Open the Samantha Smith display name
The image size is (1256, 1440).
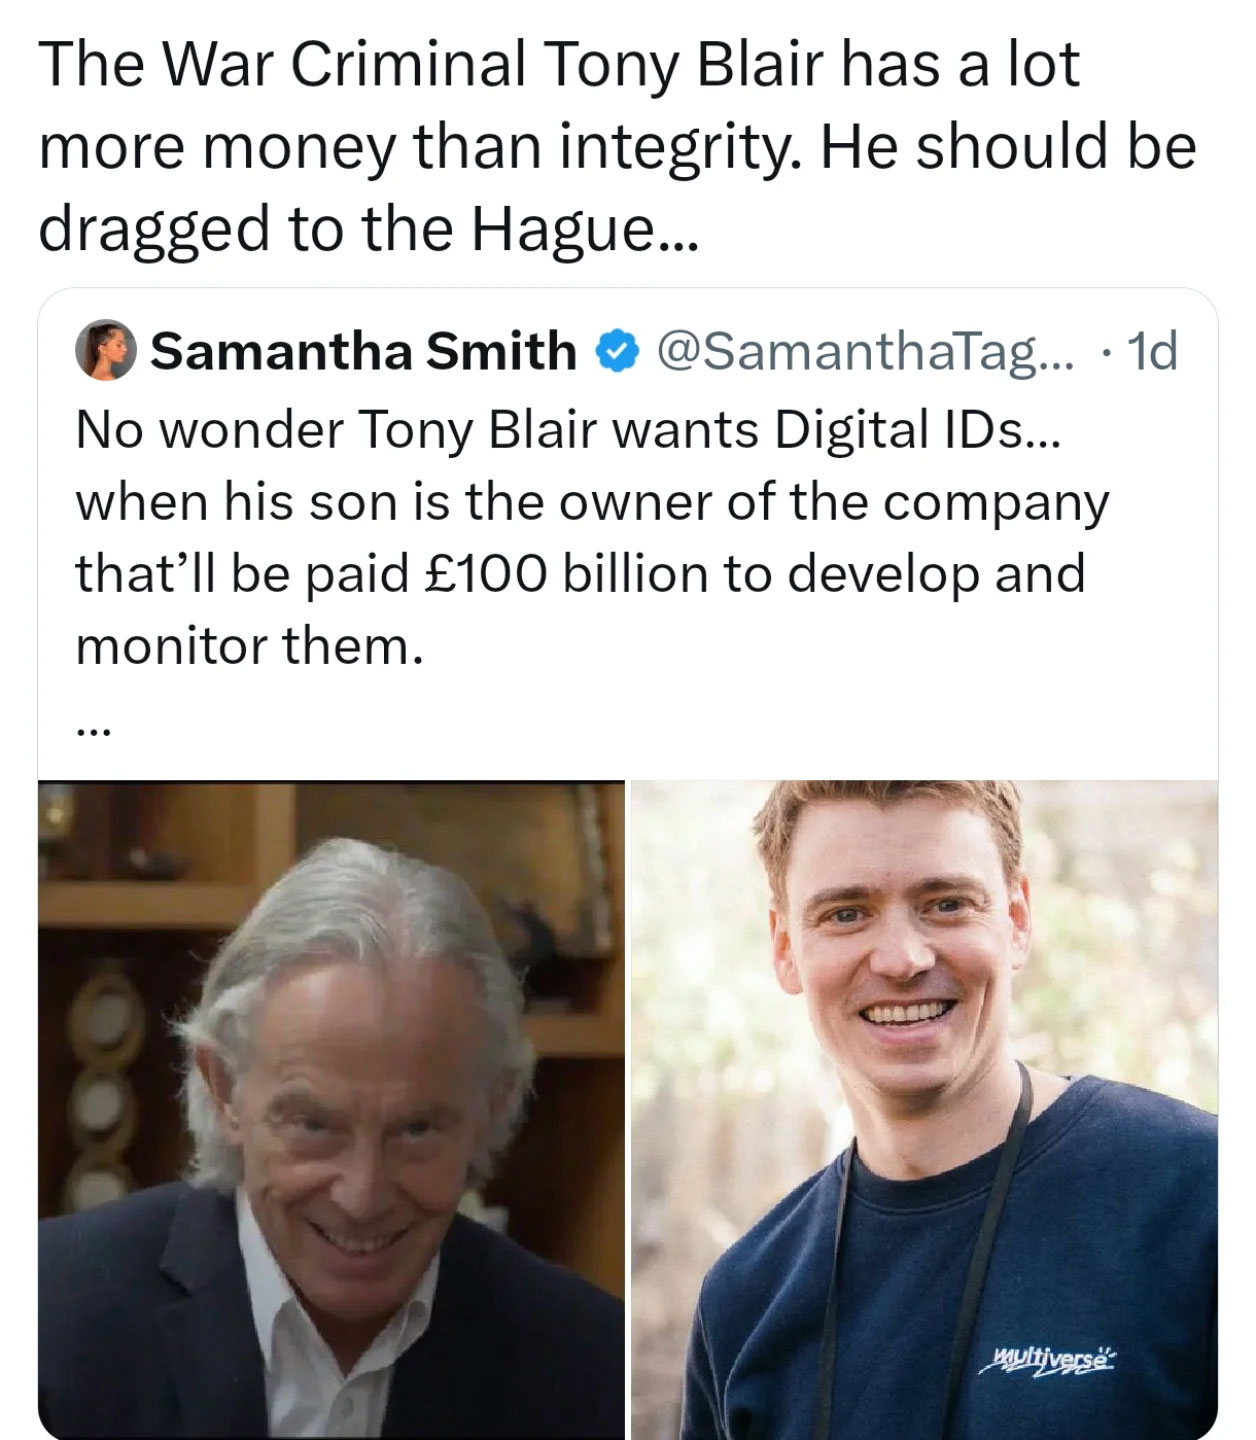pos(364,351)
